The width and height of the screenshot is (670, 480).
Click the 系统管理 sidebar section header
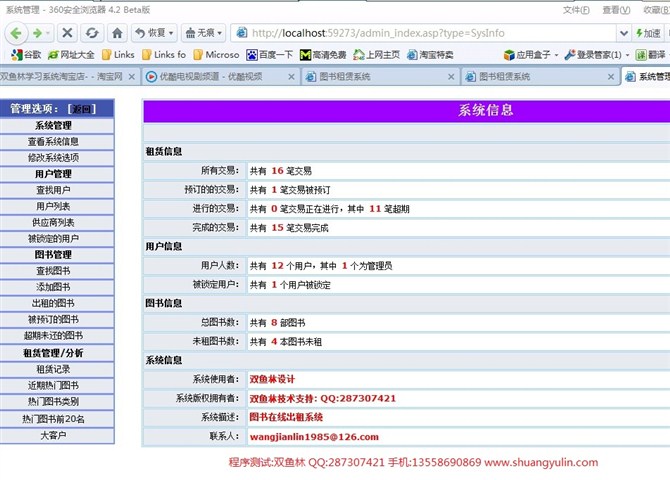(x=53, y=125)
